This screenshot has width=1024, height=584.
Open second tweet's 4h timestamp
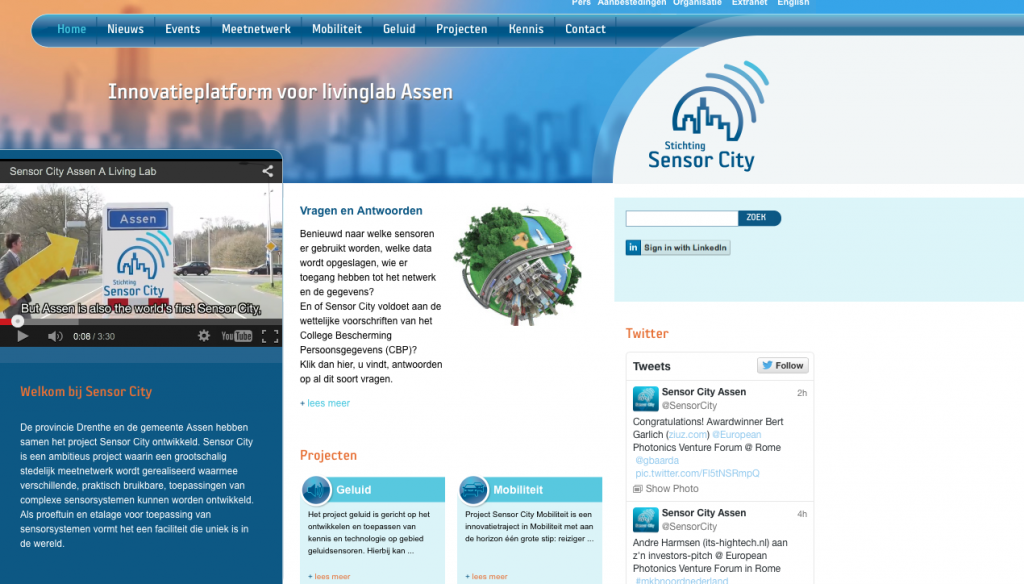[x=802, y=514]
